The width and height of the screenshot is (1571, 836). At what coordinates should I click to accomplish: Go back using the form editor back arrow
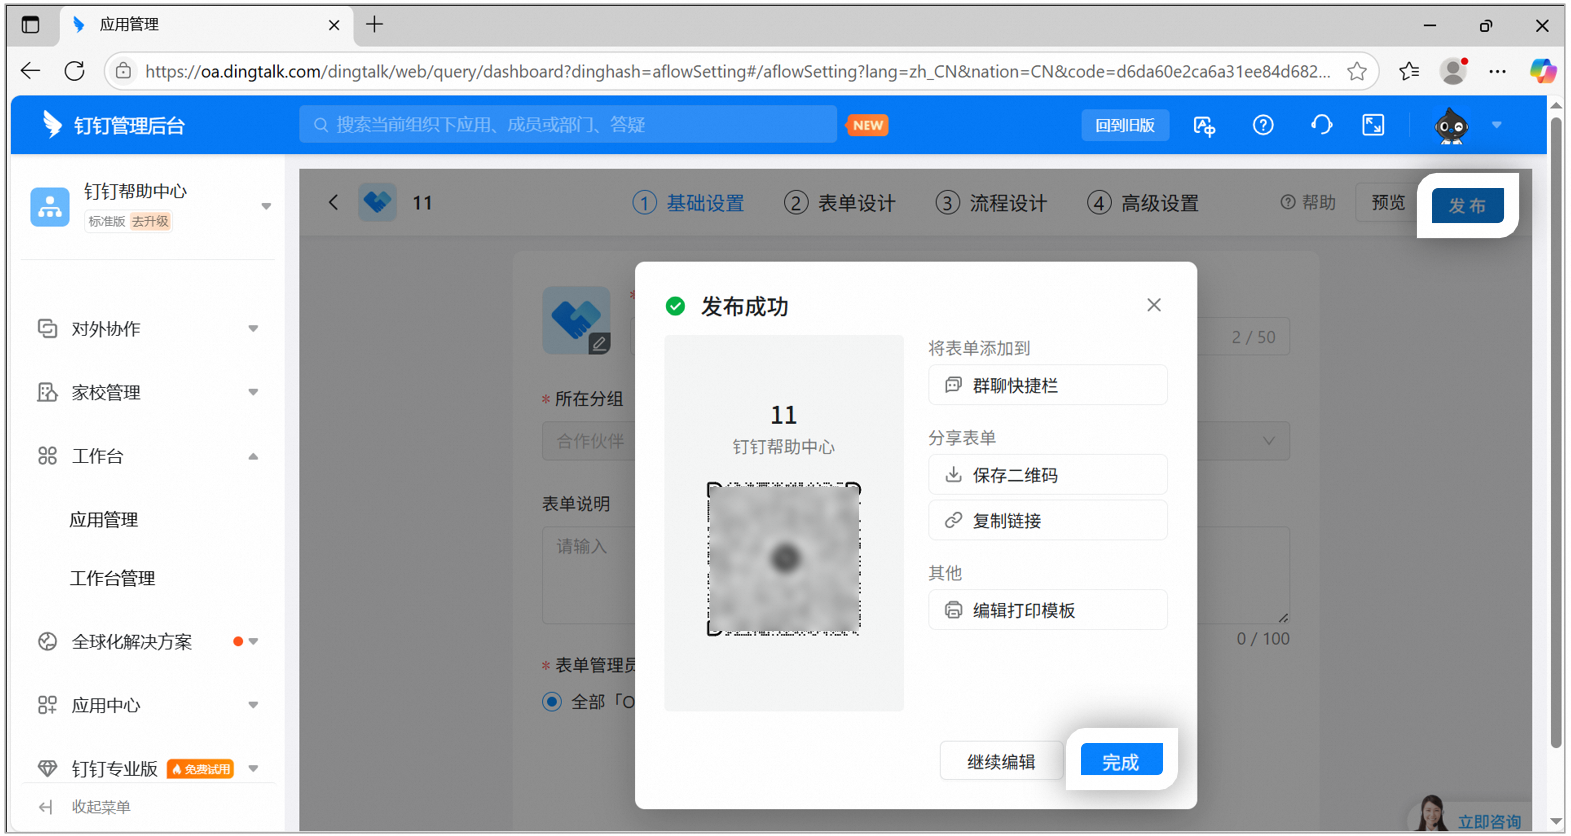pos(333,202)
